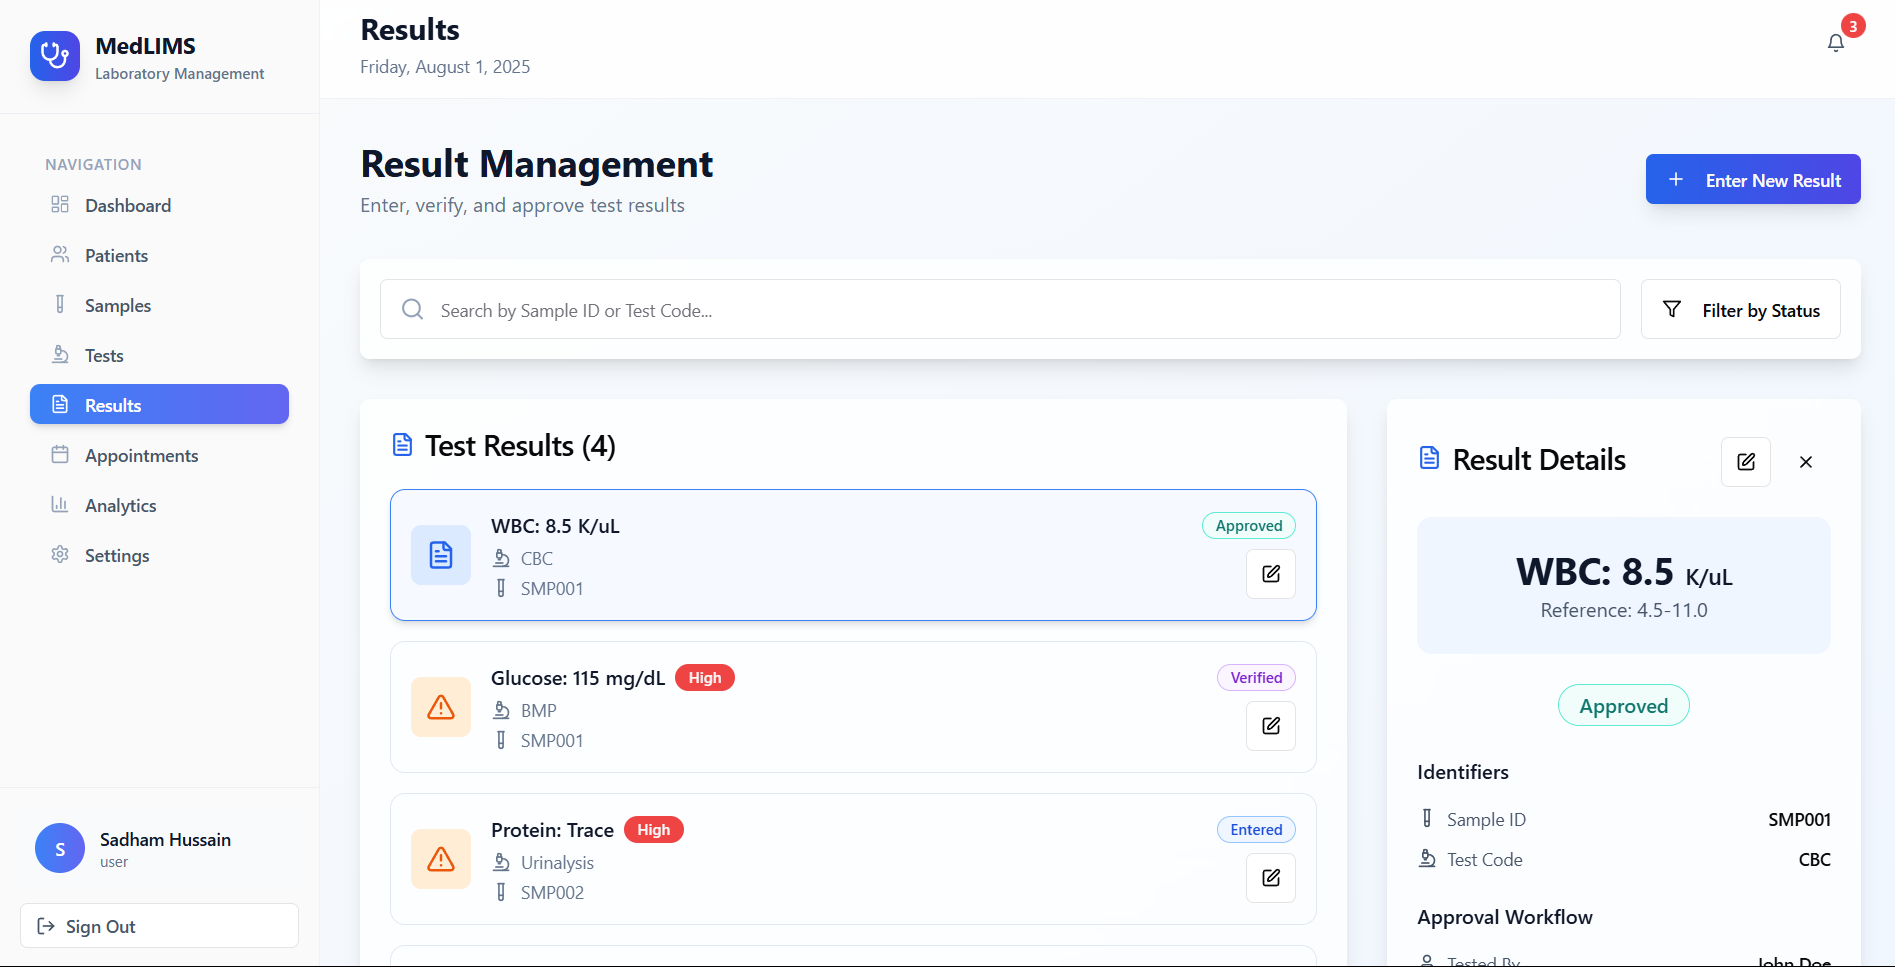Click the CBC test code on WBC card
The image size is (1895, 967).
tap(537, 559)
